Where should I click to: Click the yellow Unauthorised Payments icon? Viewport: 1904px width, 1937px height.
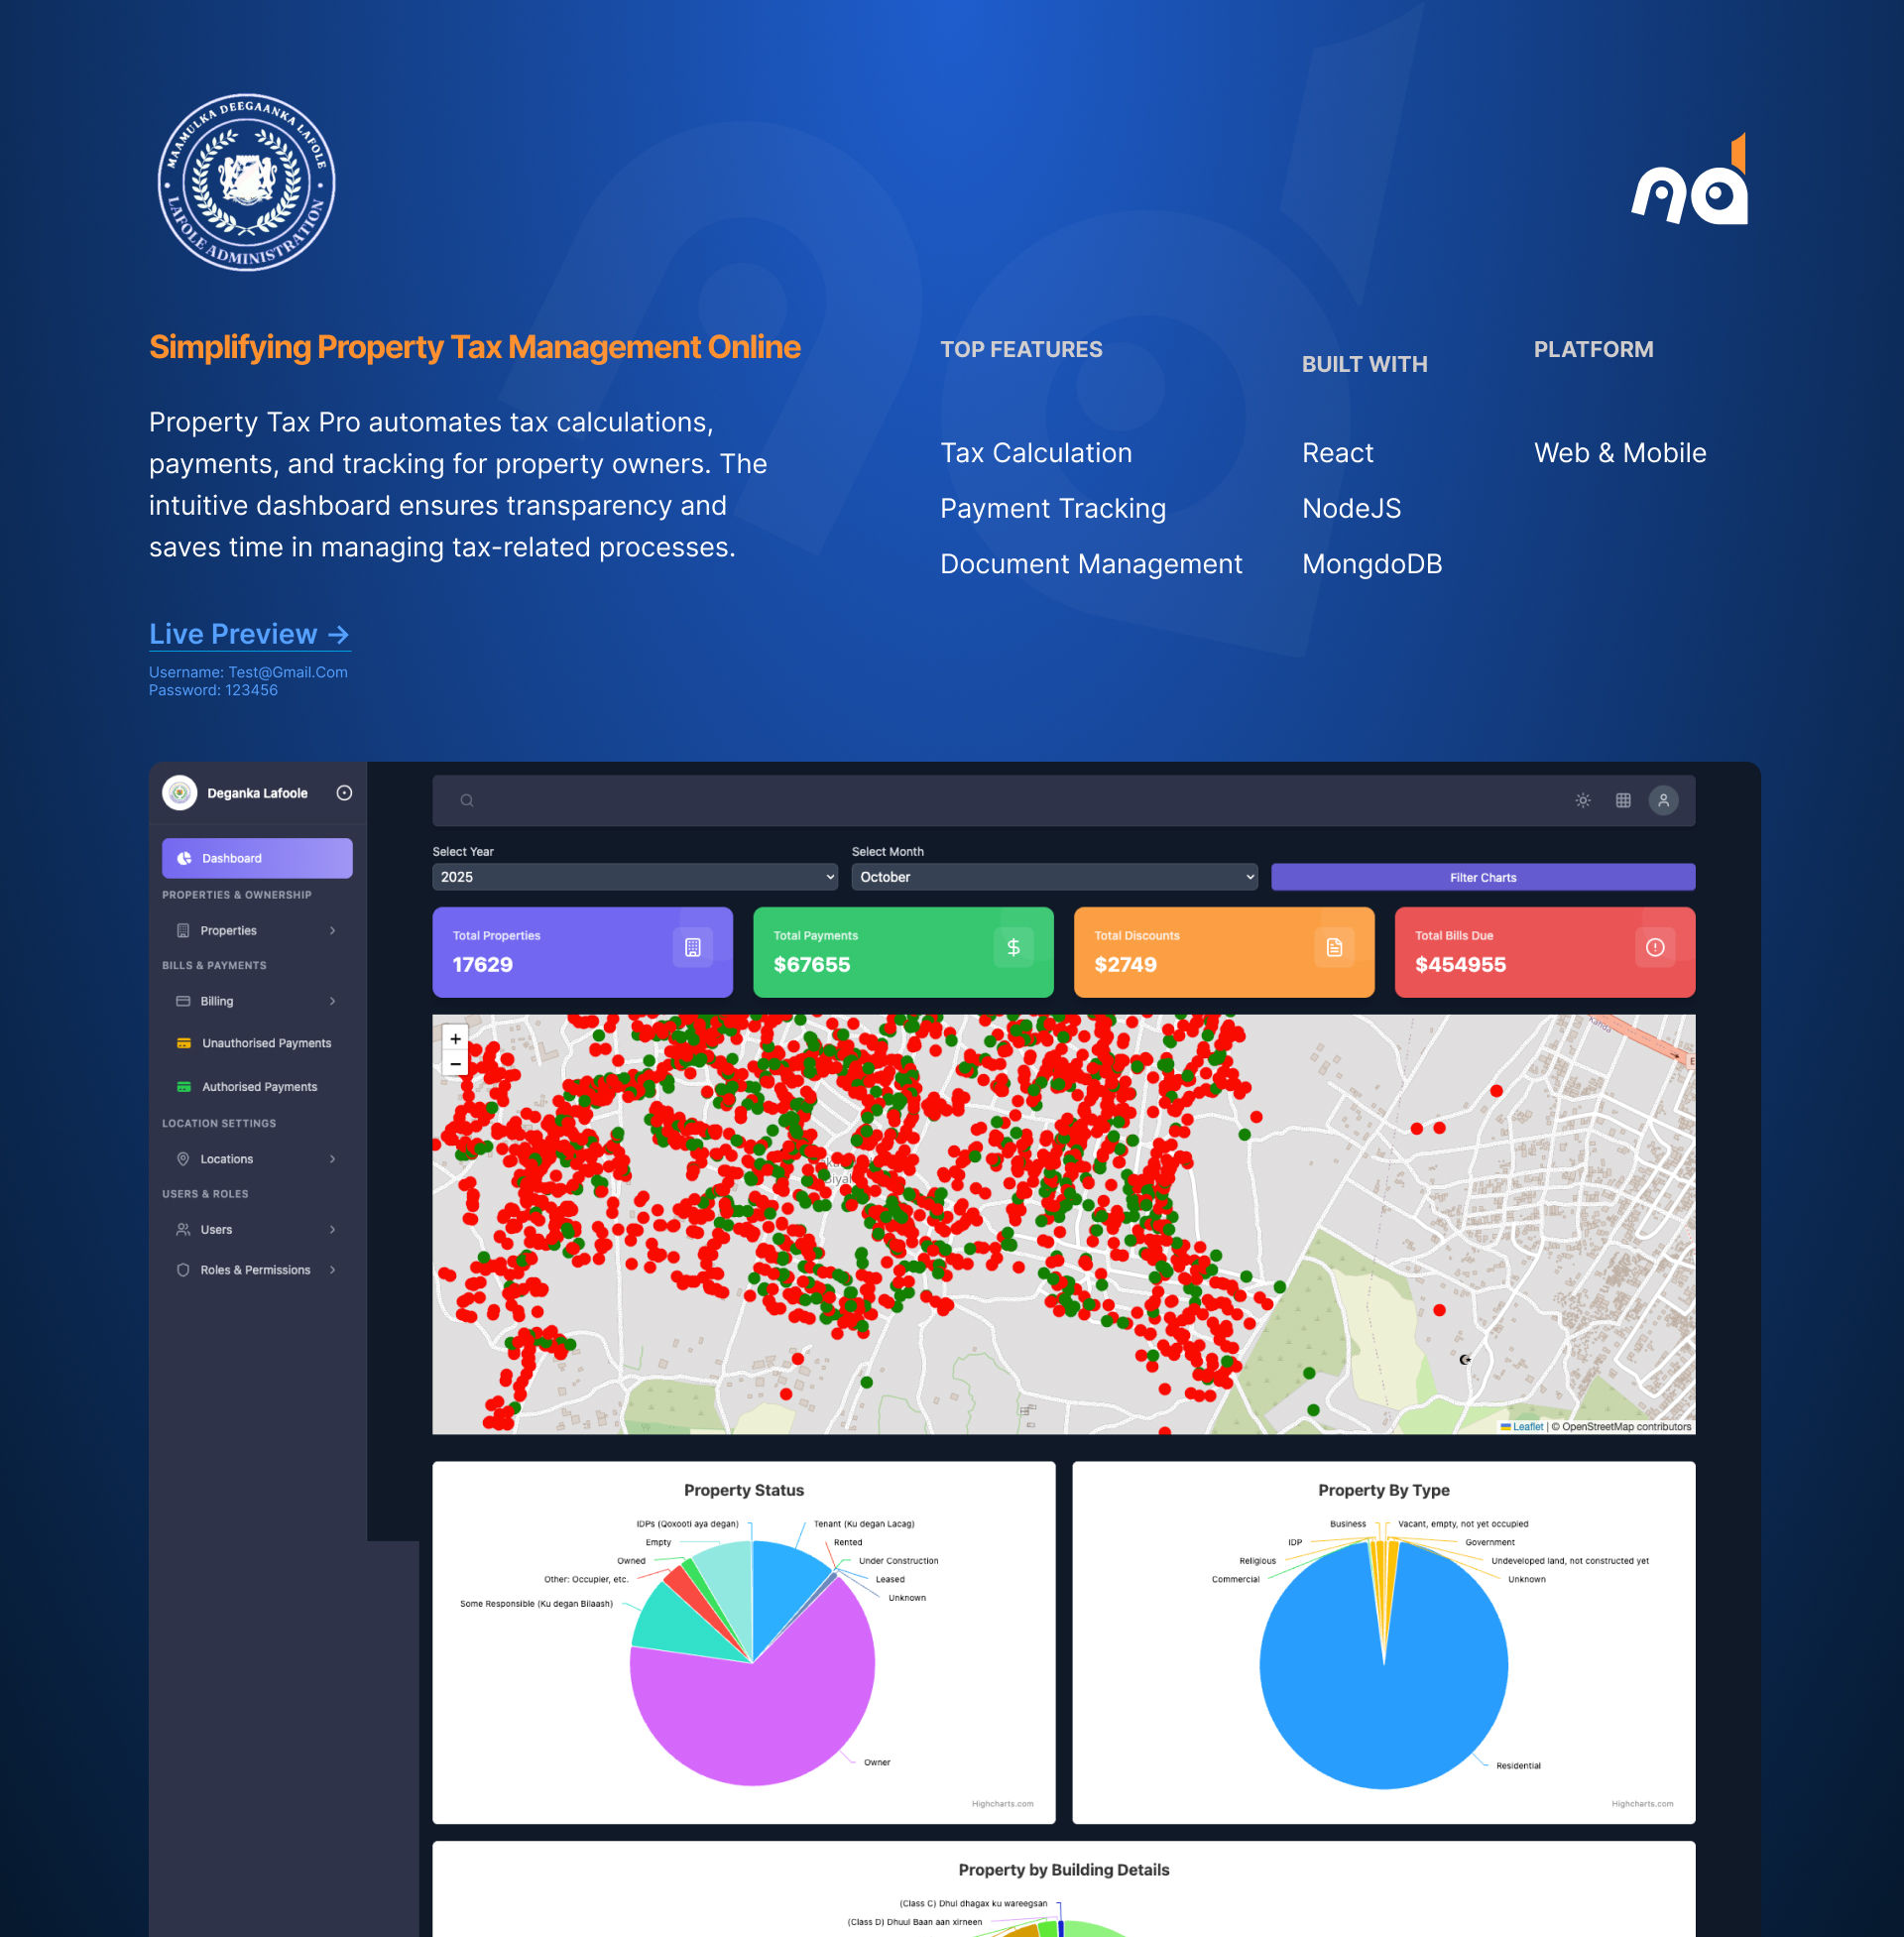[184, 1043]
